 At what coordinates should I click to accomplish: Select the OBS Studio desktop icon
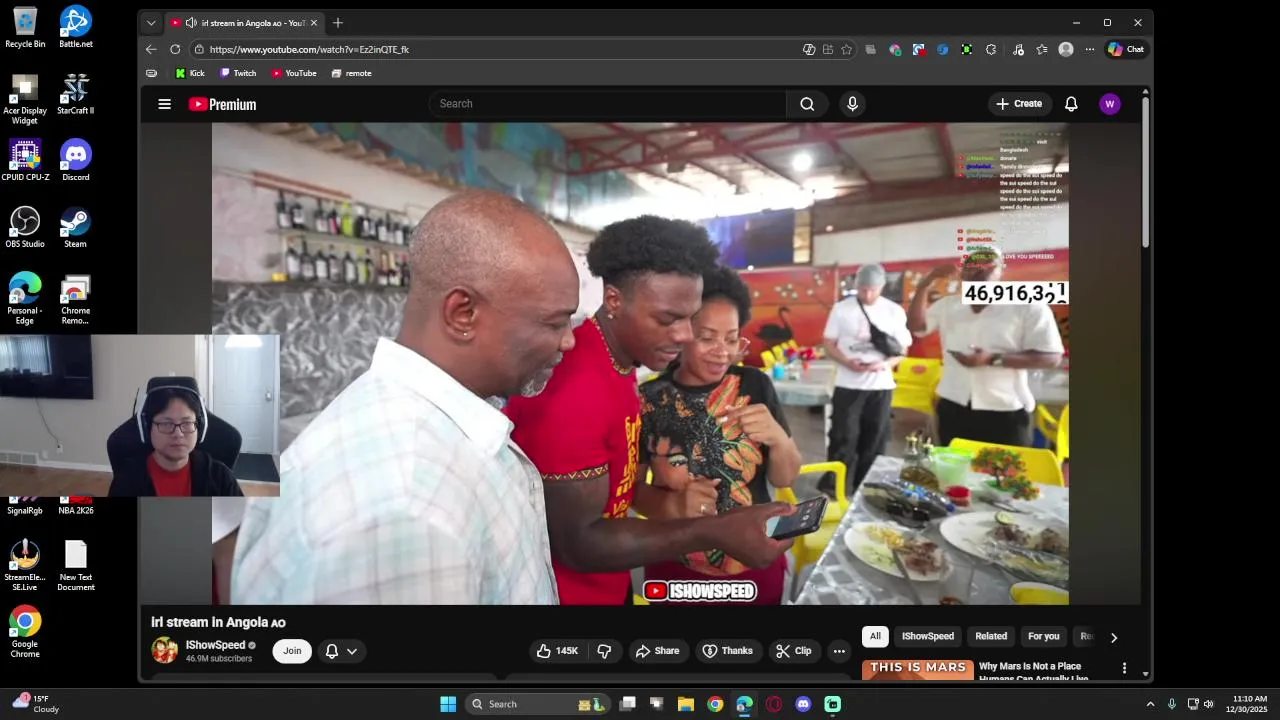(25, 227)
